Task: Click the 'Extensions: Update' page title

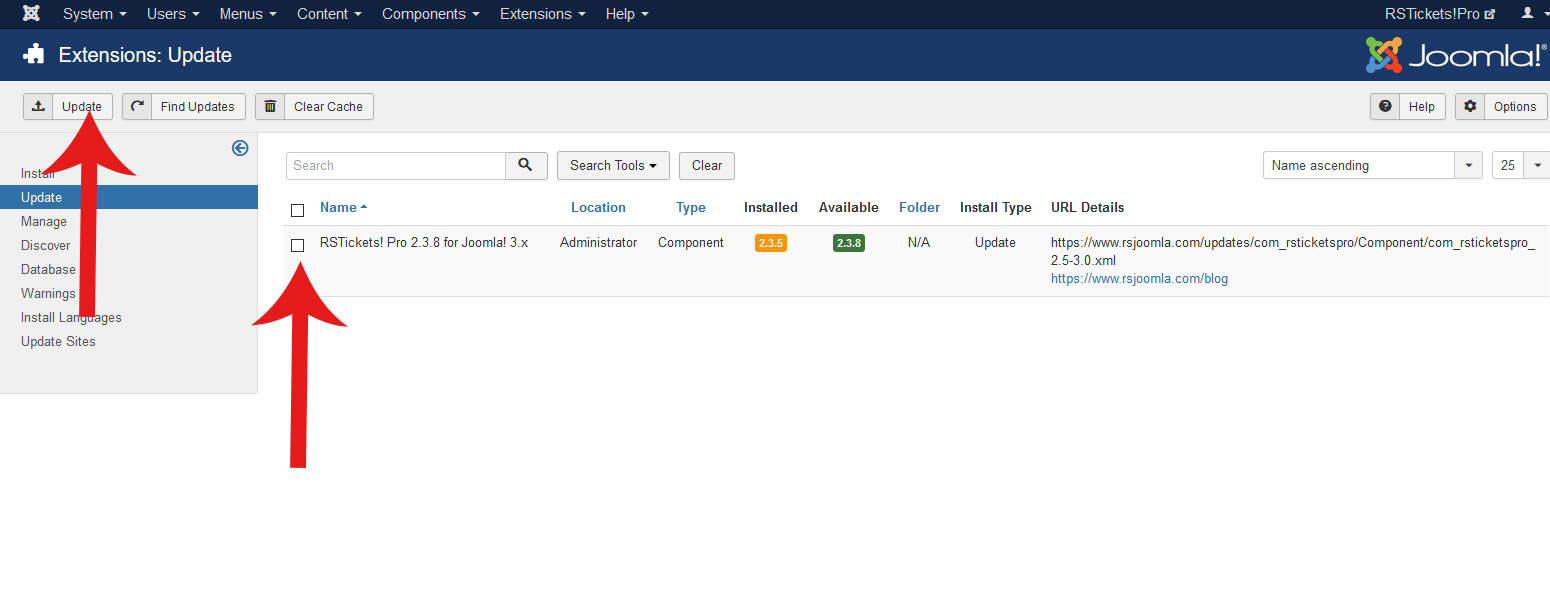Action: click(x=145, y=55)
